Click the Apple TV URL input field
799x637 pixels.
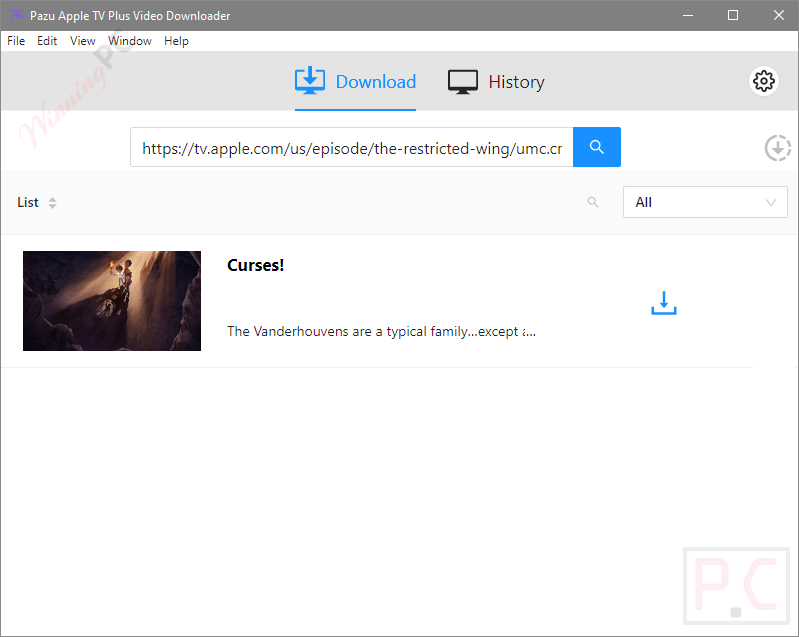coord(352,147)
